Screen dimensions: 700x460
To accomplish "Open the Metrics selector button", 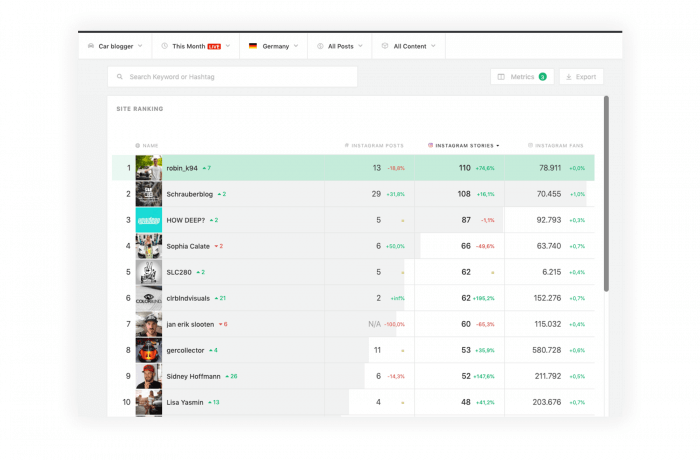I will (522, 77).
